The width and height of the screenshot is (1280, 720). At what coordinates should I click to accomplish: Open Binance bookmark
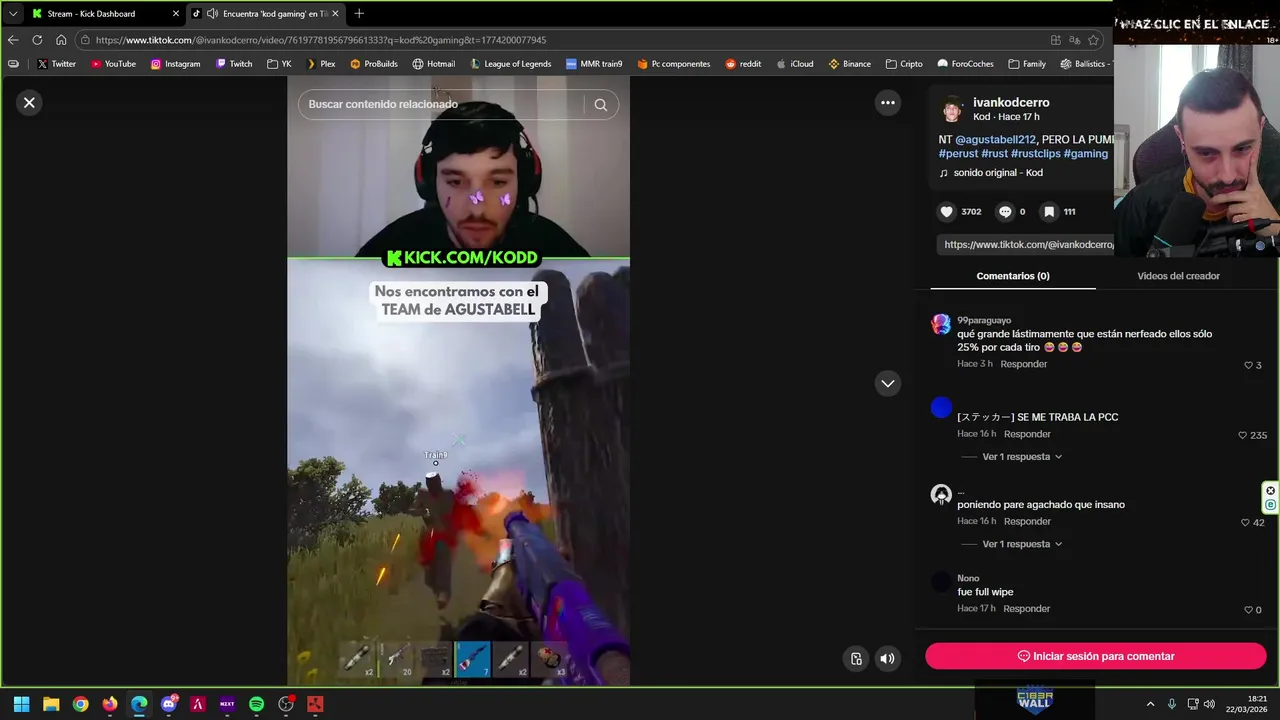[849, 64]
